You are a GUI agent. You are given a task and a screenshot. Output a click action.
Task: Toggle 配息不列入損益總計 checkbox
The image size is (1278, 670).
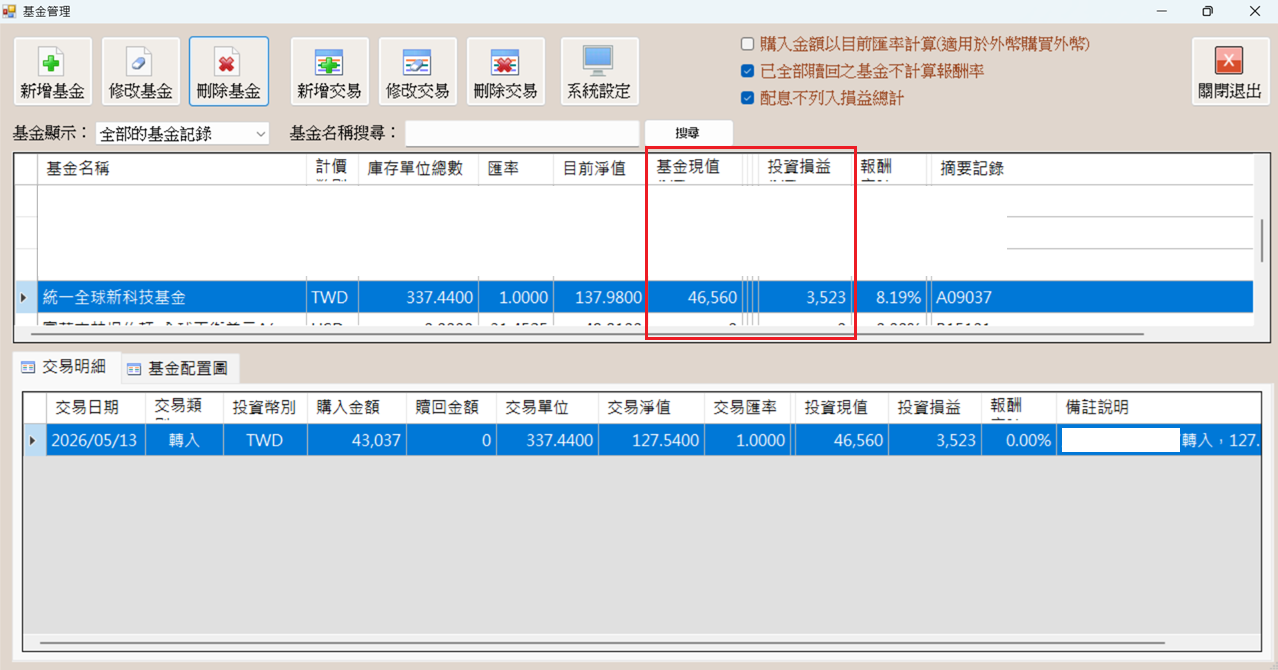coord(747,98)
